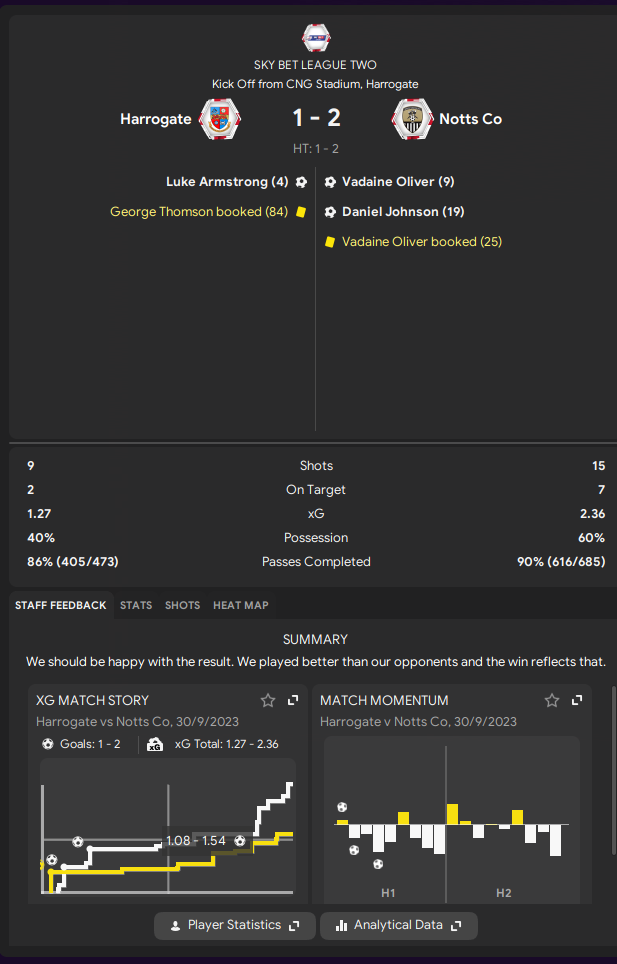Switch to the Stats tab
Viewport: 617px width, 964px height.
[136, 606]
